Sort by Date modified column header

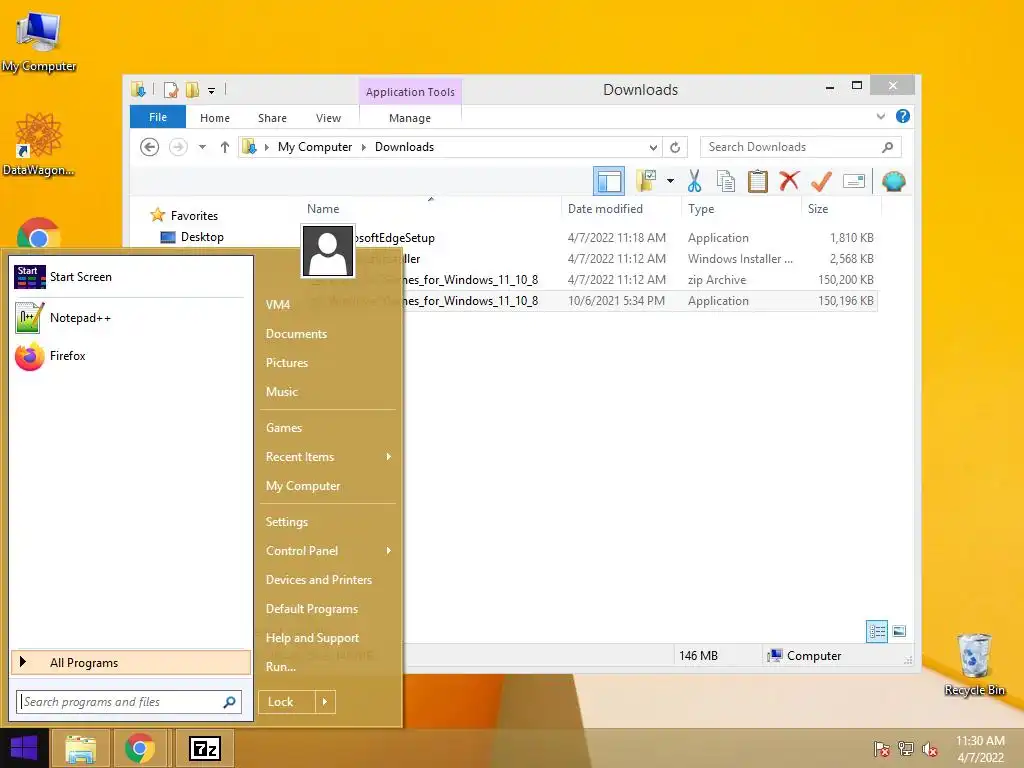point(605,209)
